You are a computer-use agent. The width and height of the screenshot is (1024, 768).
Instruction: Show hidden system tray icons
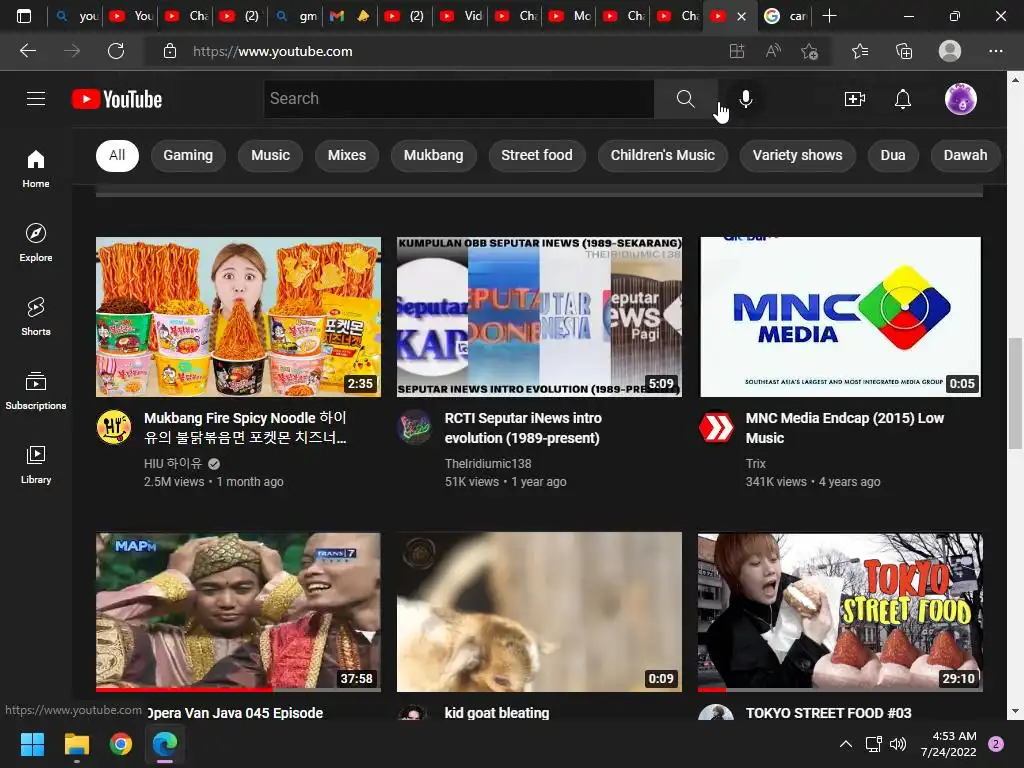pos(846,744)
